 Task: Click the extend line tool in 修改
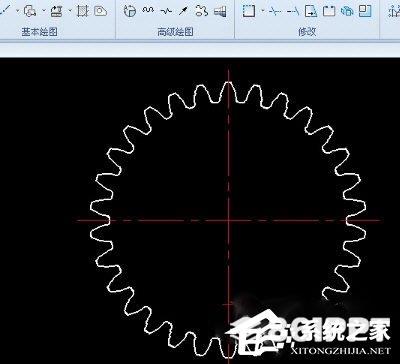[293, 11]
